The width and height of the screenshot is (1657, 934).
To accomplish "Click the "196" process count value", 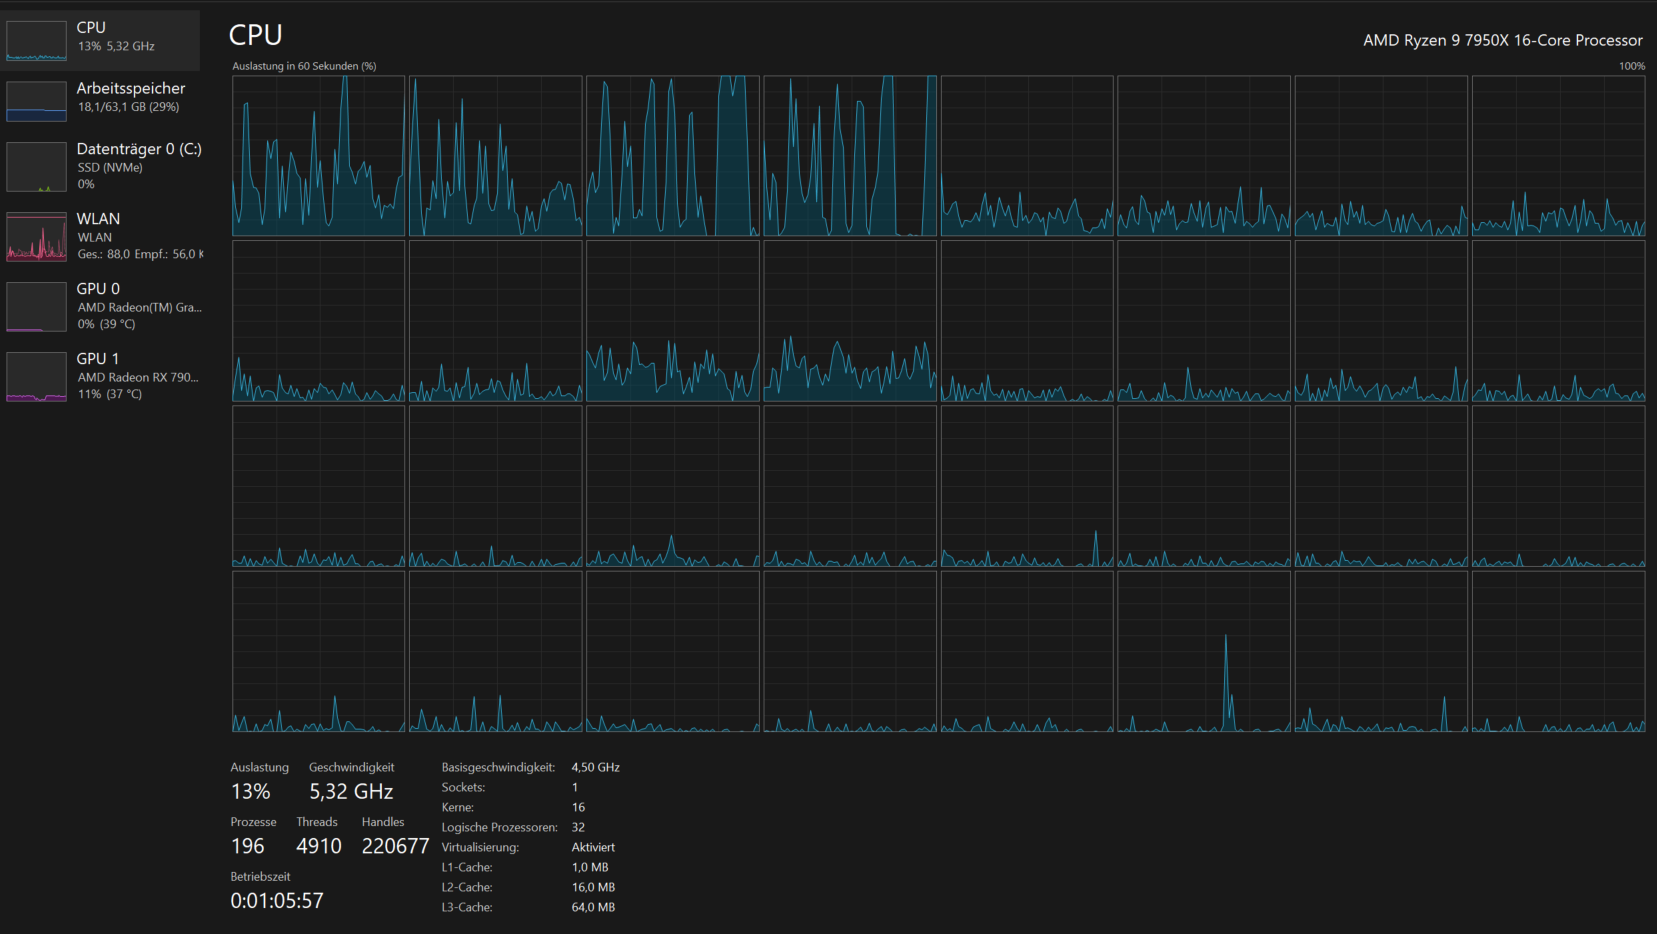I will coord(247,846).
